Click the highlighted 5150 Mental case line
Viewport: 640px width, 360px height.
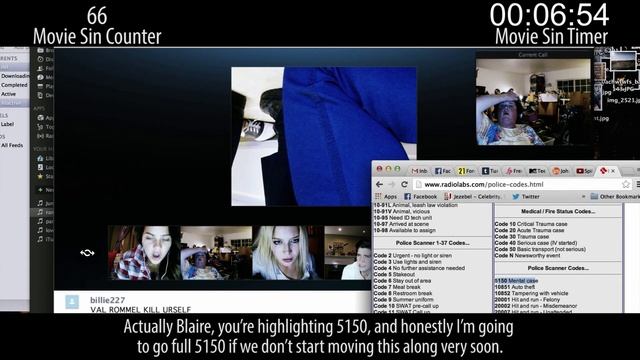pos(516,281)
